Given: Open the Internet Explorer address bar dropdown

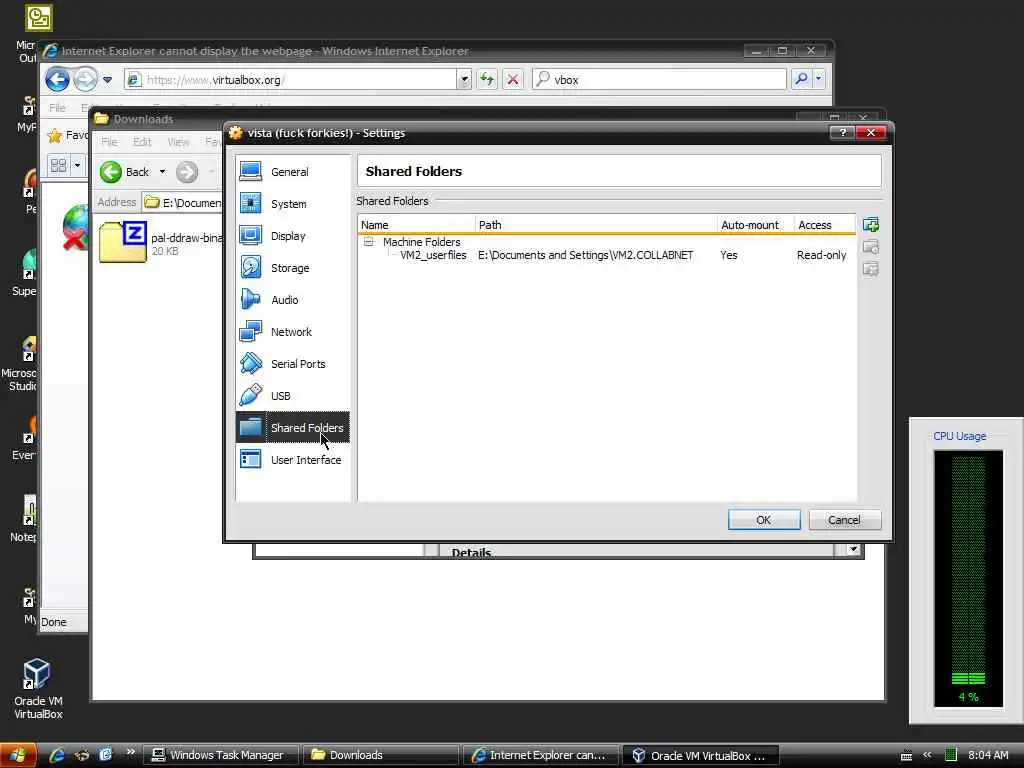Looking at the screenshot, I should tap(464, 80).
